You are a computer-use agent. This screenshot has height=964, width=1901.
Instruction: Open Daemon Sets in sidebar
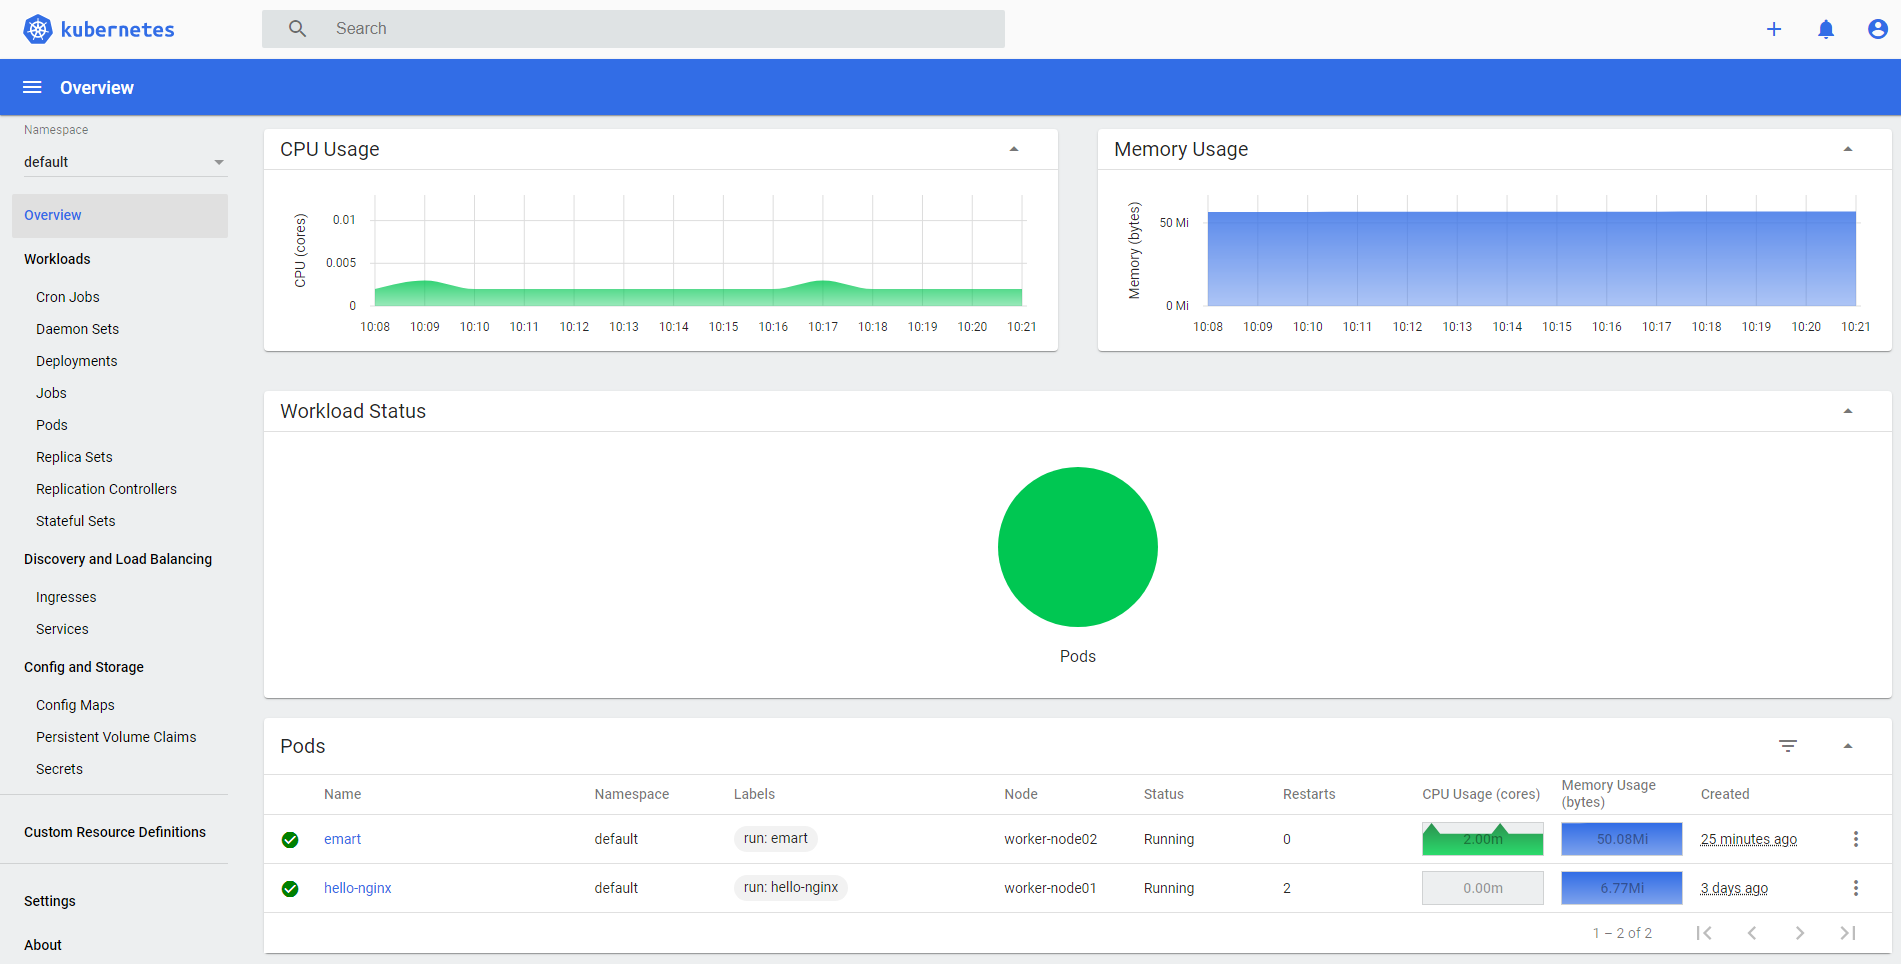click(x=77, y=329)
